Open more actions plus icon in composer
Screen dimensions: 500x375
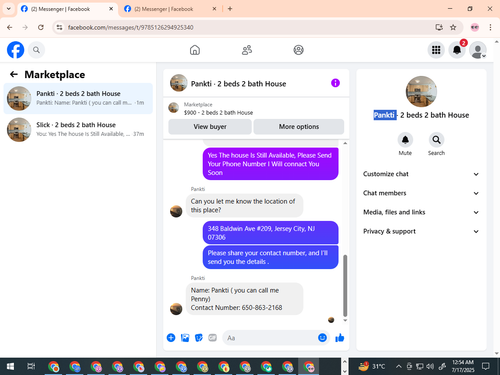(x=171, y=338)
